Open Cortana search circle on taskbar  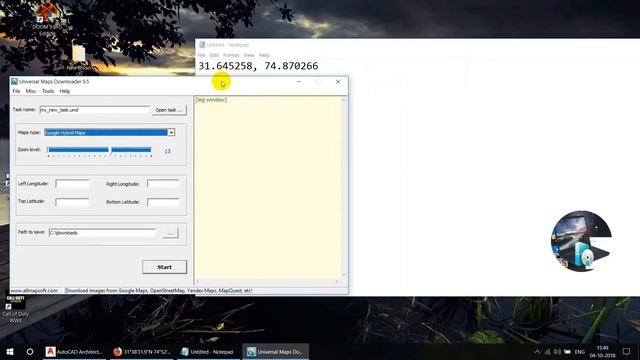(x=30, y=351)
